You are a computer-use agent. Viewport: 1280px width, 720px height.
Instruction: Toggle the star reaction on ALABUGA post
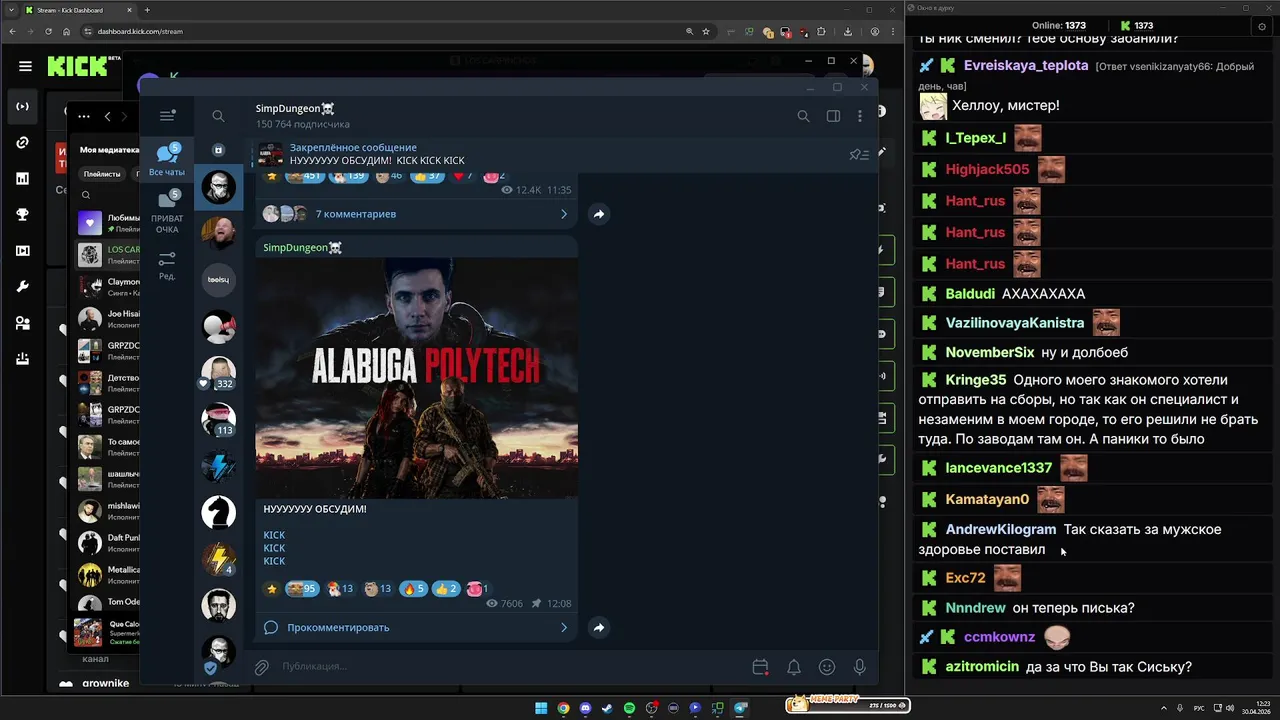pos(271,589)
